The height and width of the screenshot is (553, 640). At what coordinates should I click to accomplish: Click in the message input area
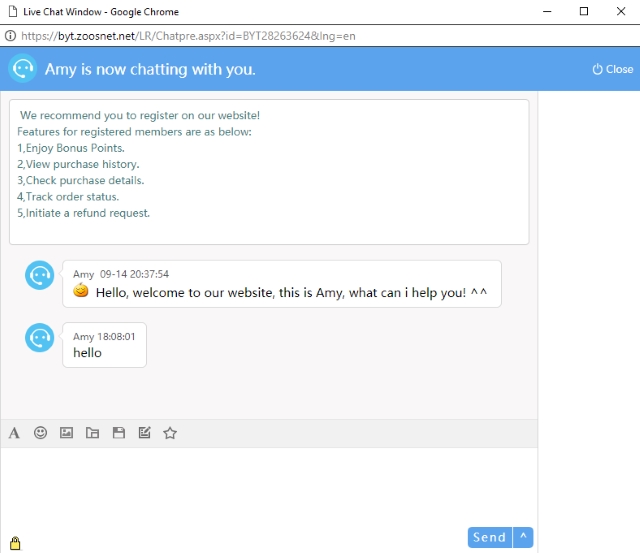[269, 488]
